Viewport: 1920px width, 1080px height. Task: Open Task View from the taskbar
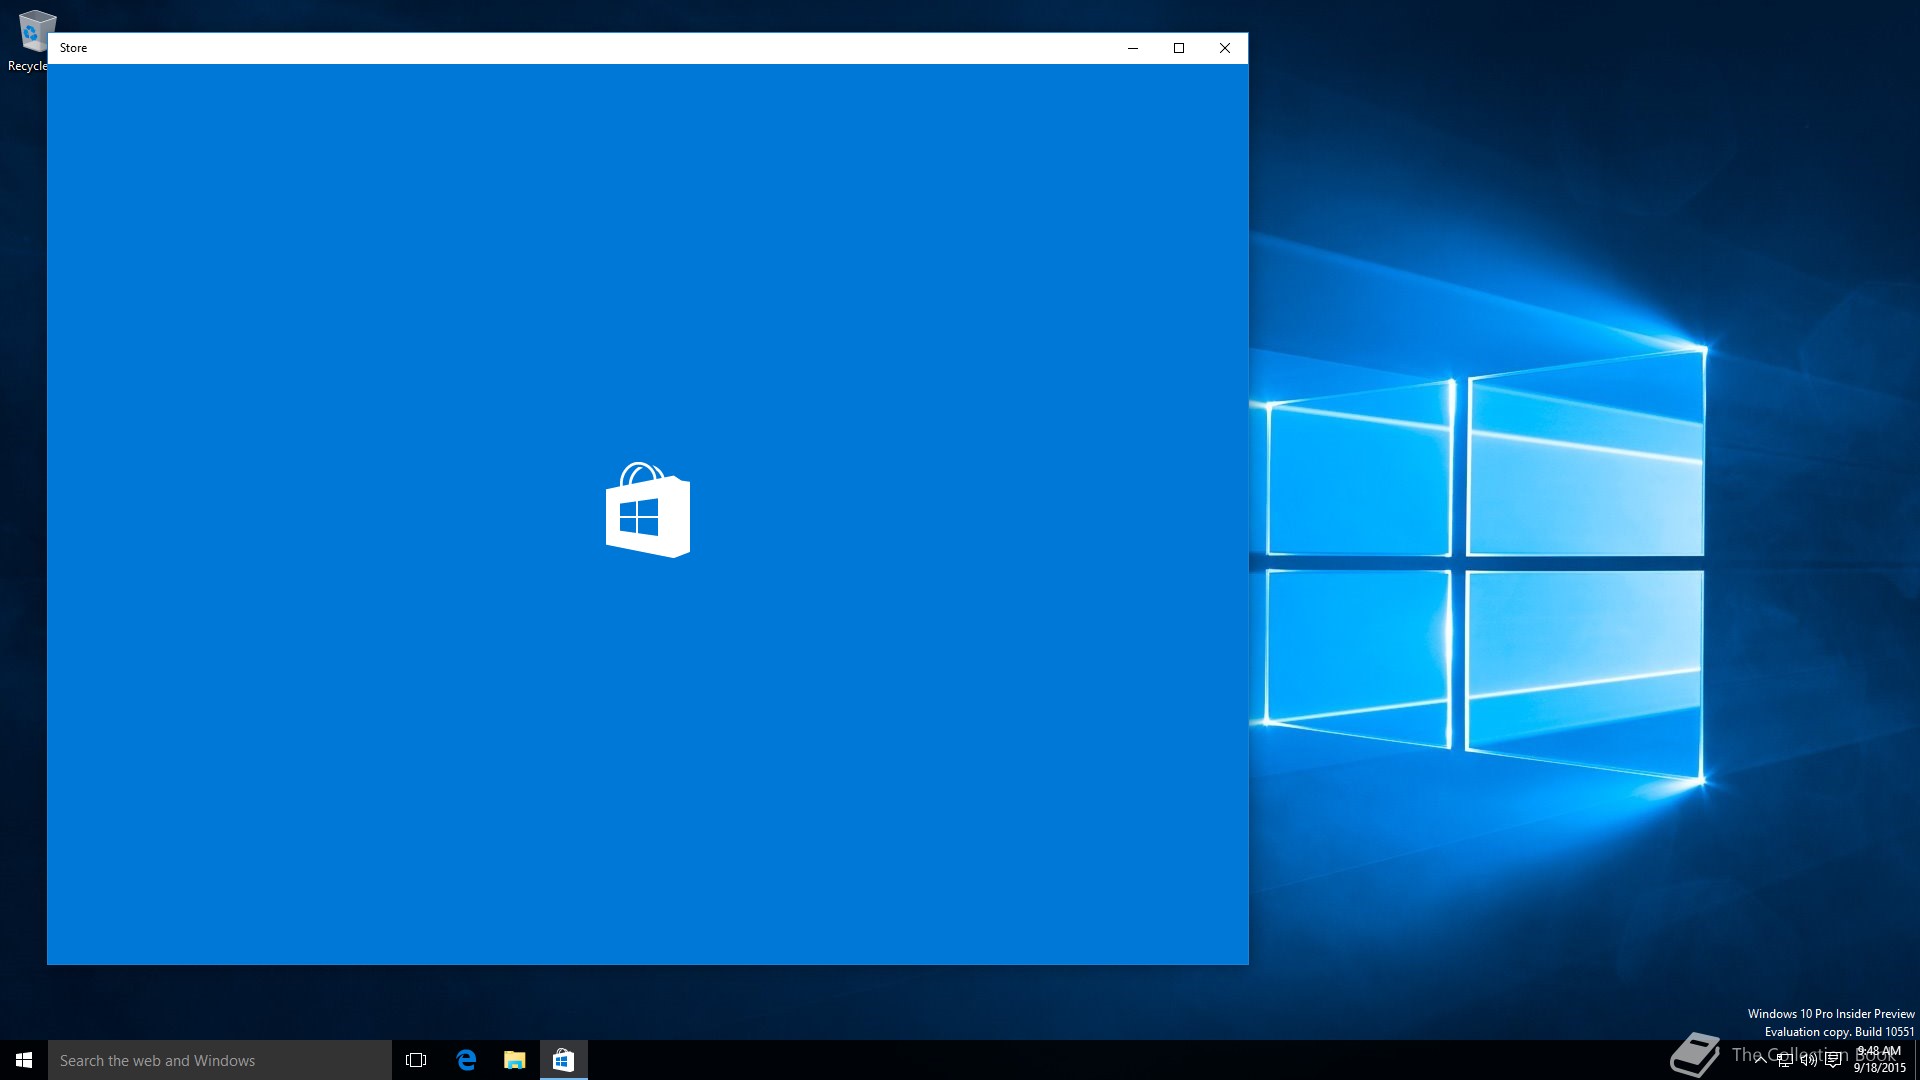(x=416, y=1060)
